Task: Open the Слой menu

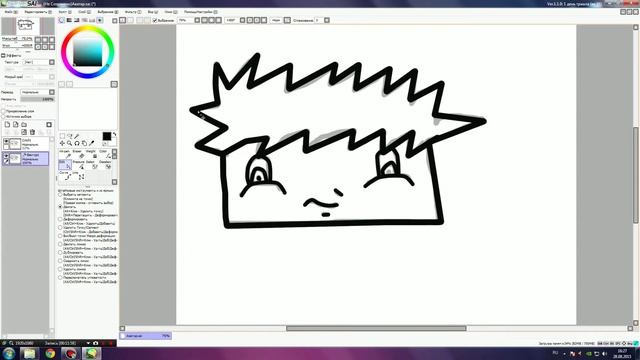Action: (x=84, y=12)
